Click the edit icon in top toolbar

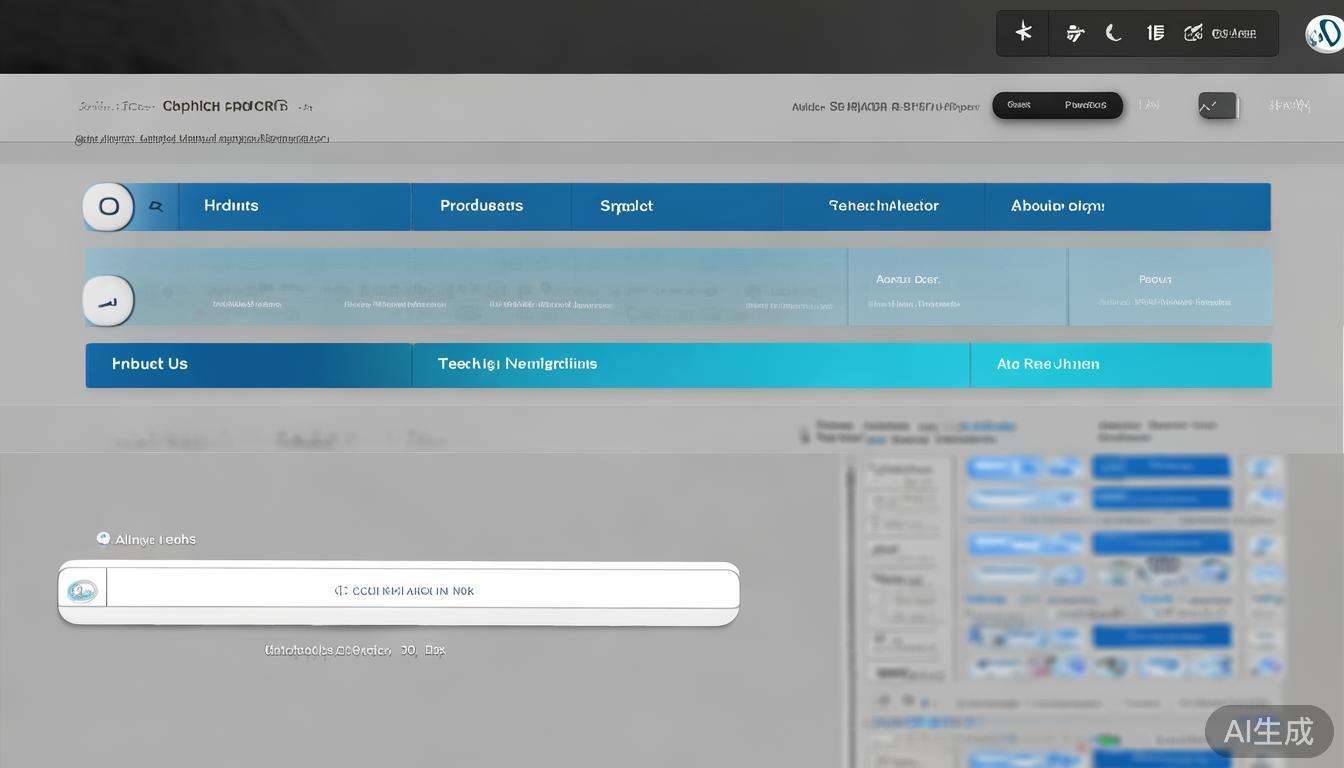[x=1193, y=33]
